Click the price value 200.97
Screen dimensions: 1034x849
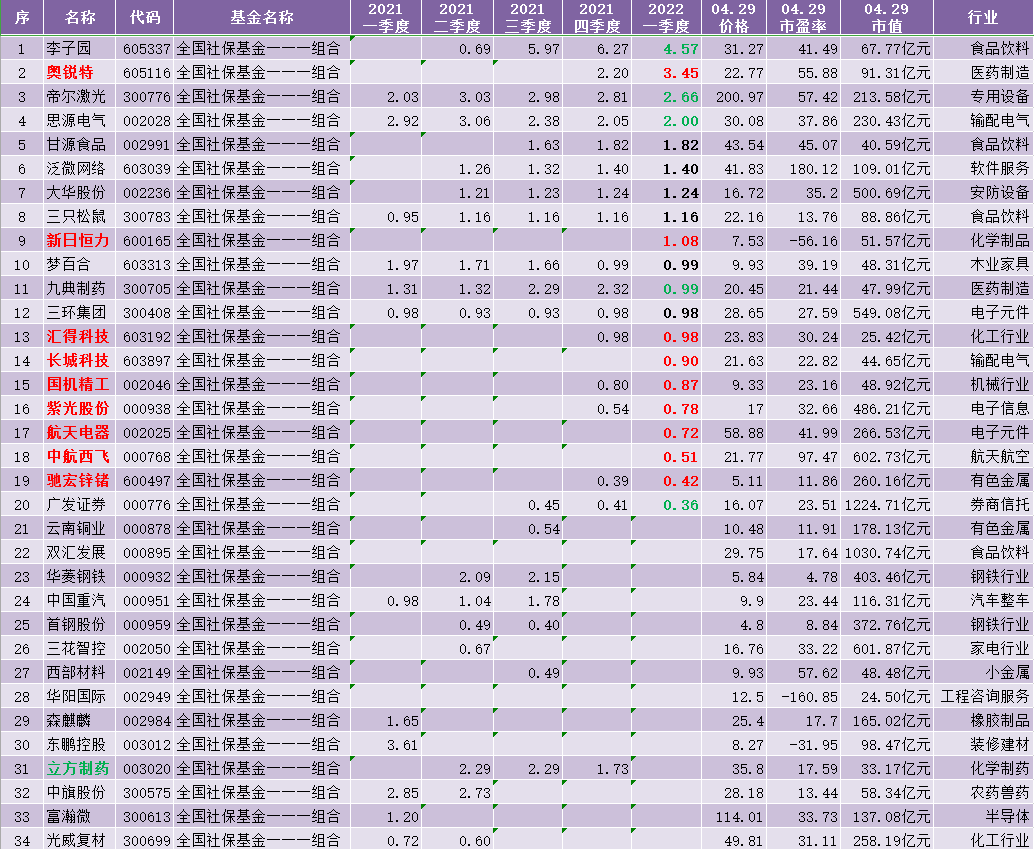click(740, 98)
